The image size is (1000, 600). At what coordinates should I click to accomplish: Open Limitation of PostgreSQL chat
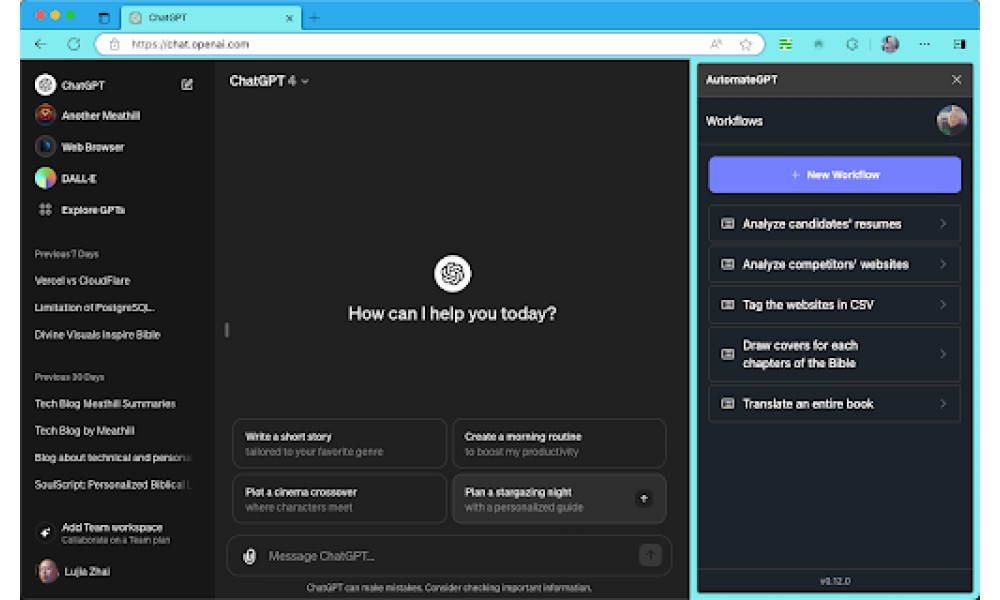[94, 307]
